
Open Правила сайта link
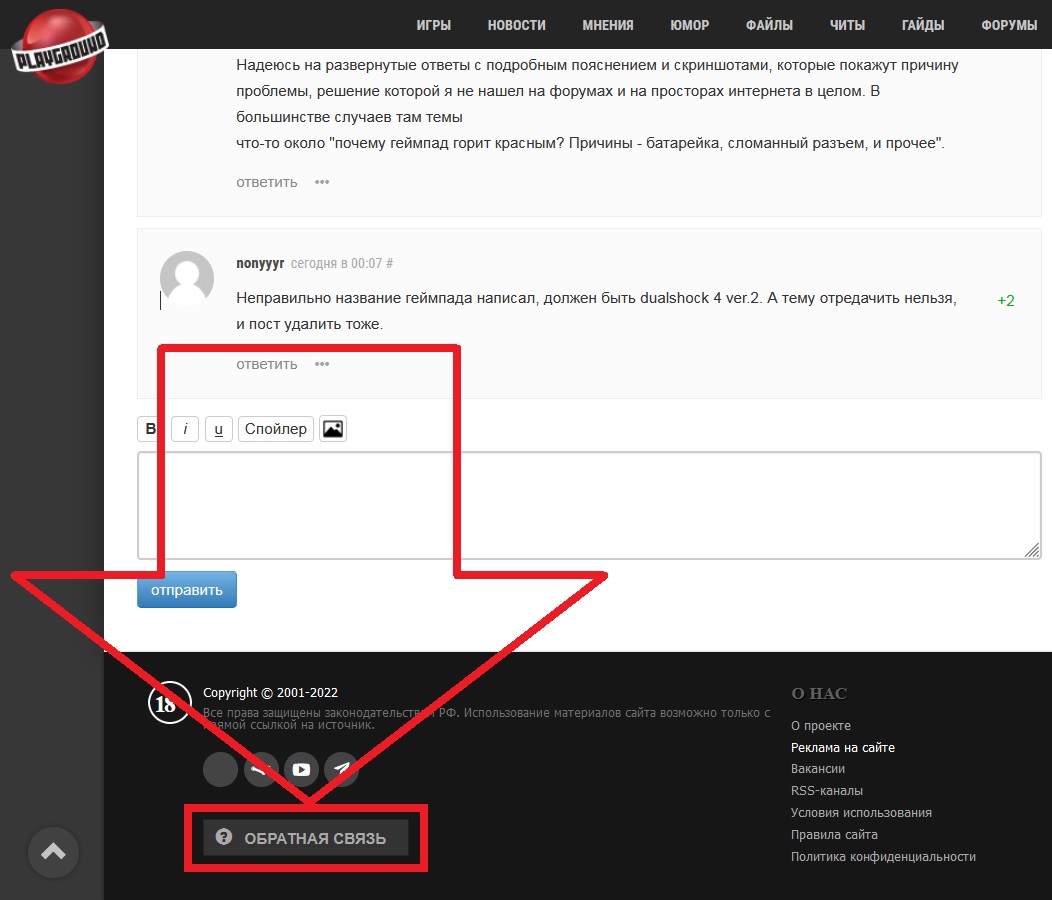tap(834, 835)
